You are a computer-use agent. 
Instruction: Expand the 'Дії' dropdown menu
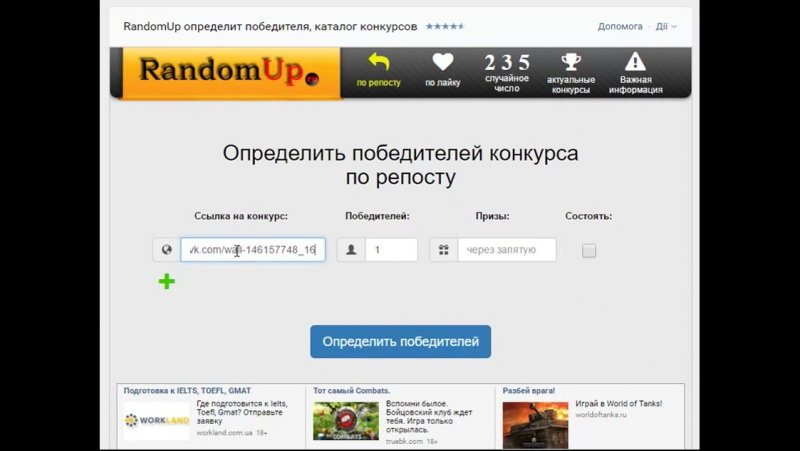(x=666, y=27)
